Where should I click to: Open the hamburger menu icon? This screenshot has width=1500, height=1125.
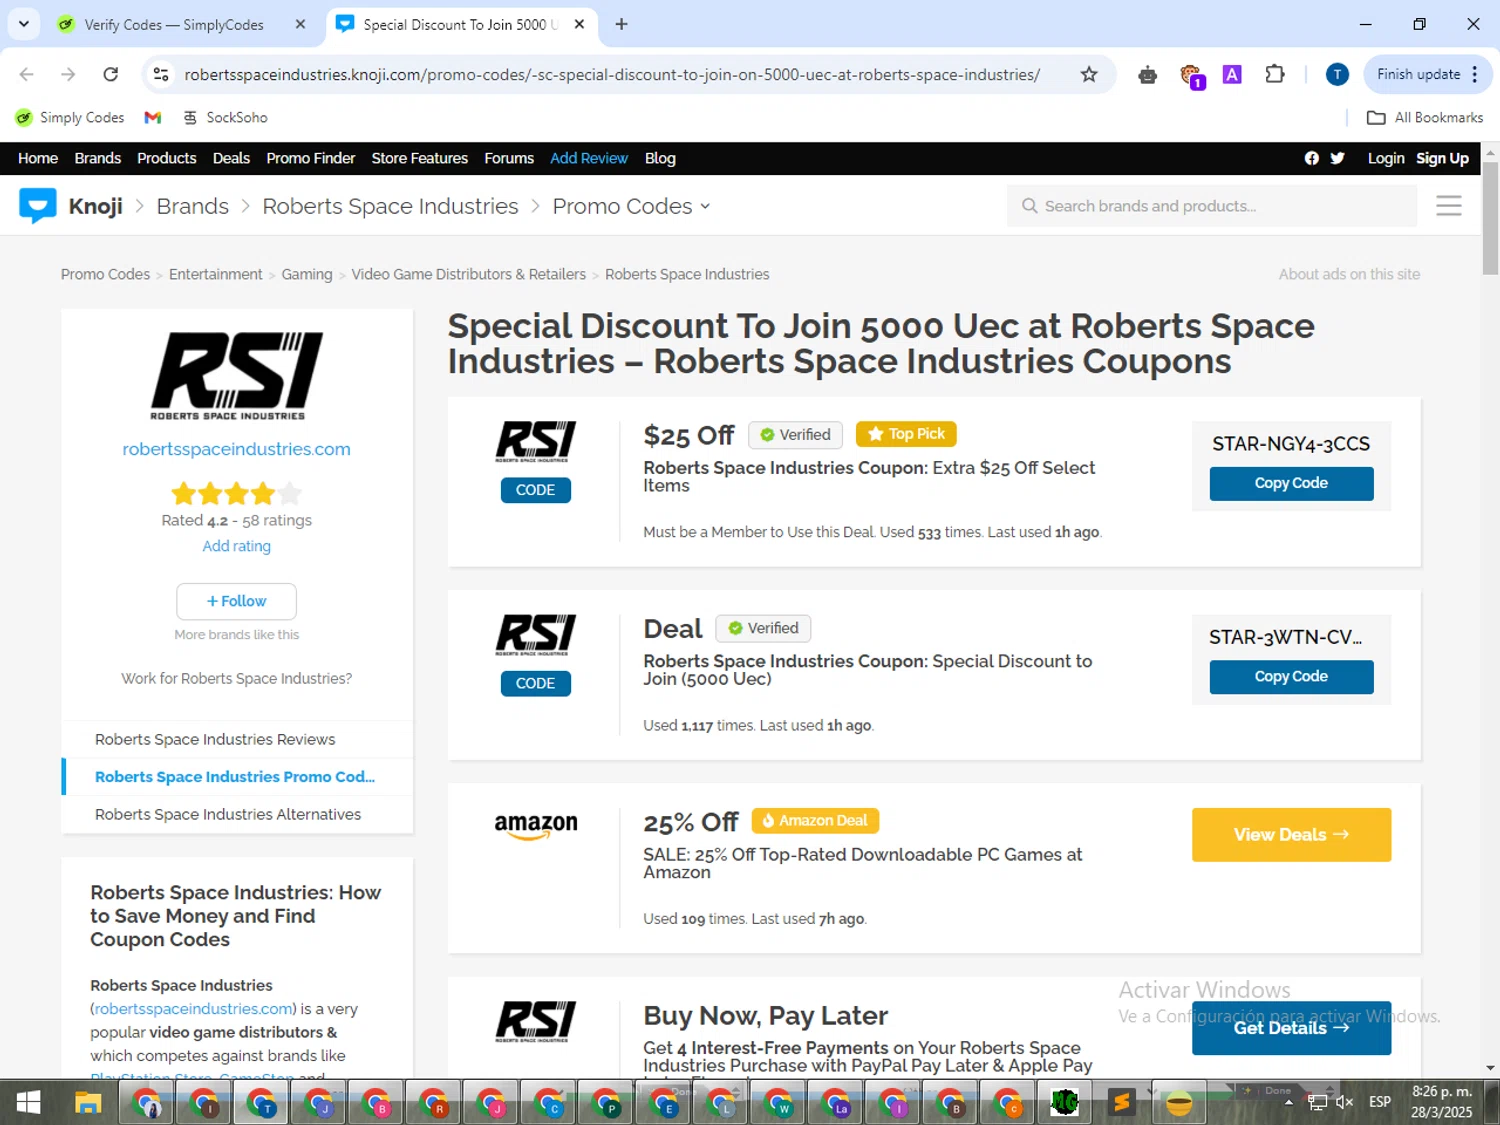[1449, 206]
